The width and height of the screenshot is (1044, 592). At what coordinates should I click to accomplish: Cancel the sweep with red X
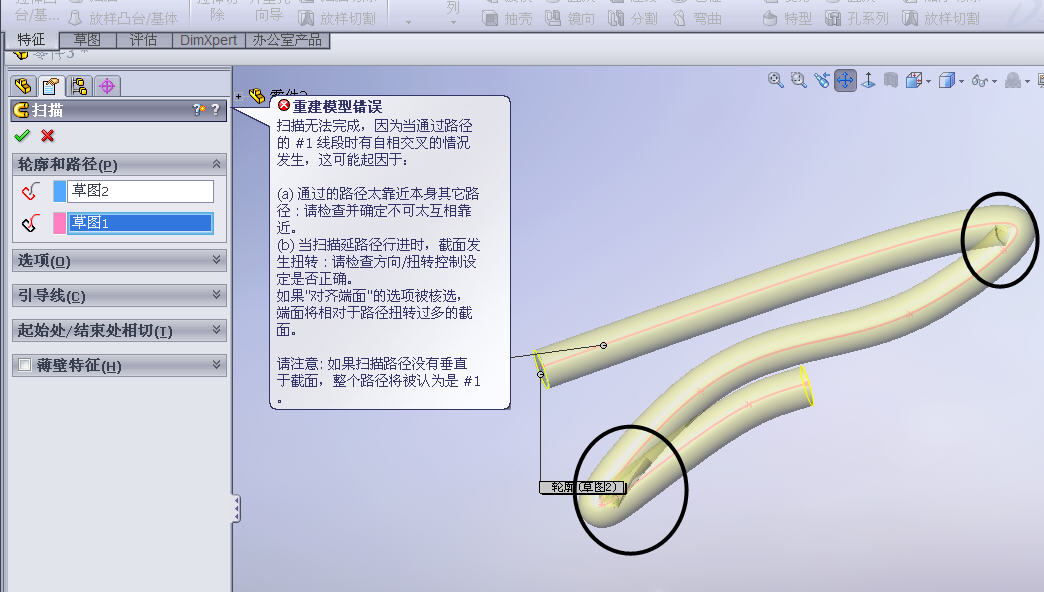(47, 136)
